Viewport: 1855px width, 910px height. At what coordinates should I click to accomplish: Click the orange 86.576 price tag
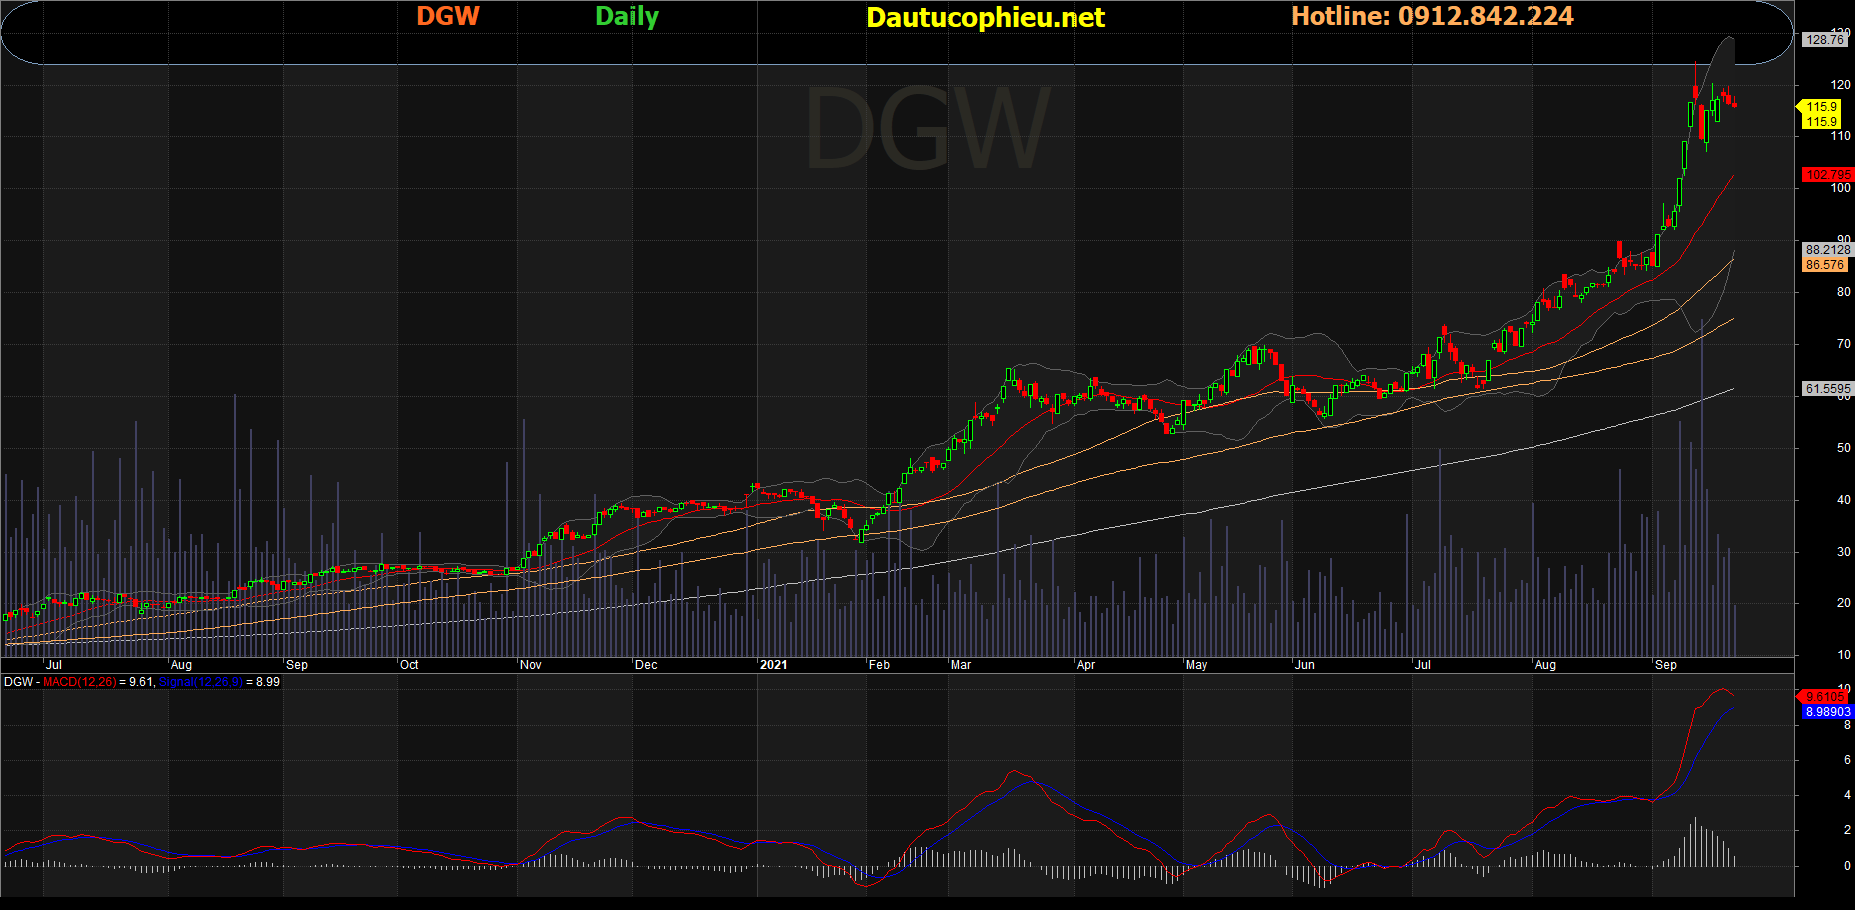pos(1825,265)
